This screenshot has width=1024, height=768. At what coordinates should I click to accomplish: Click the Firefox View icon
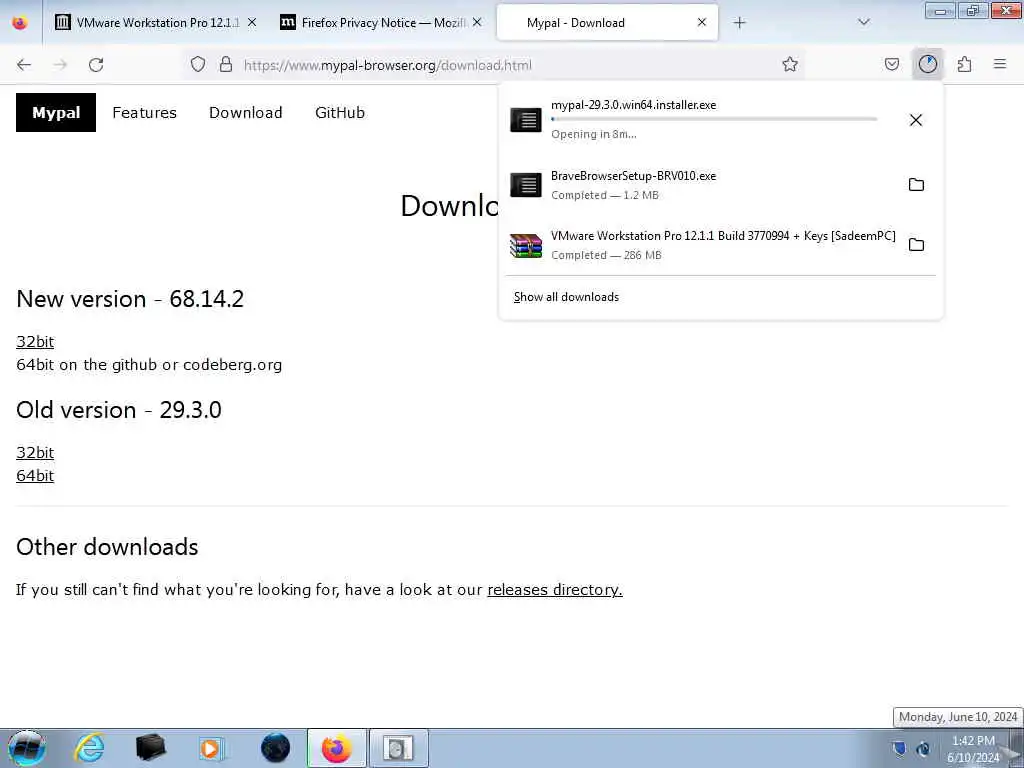(20, 23)
